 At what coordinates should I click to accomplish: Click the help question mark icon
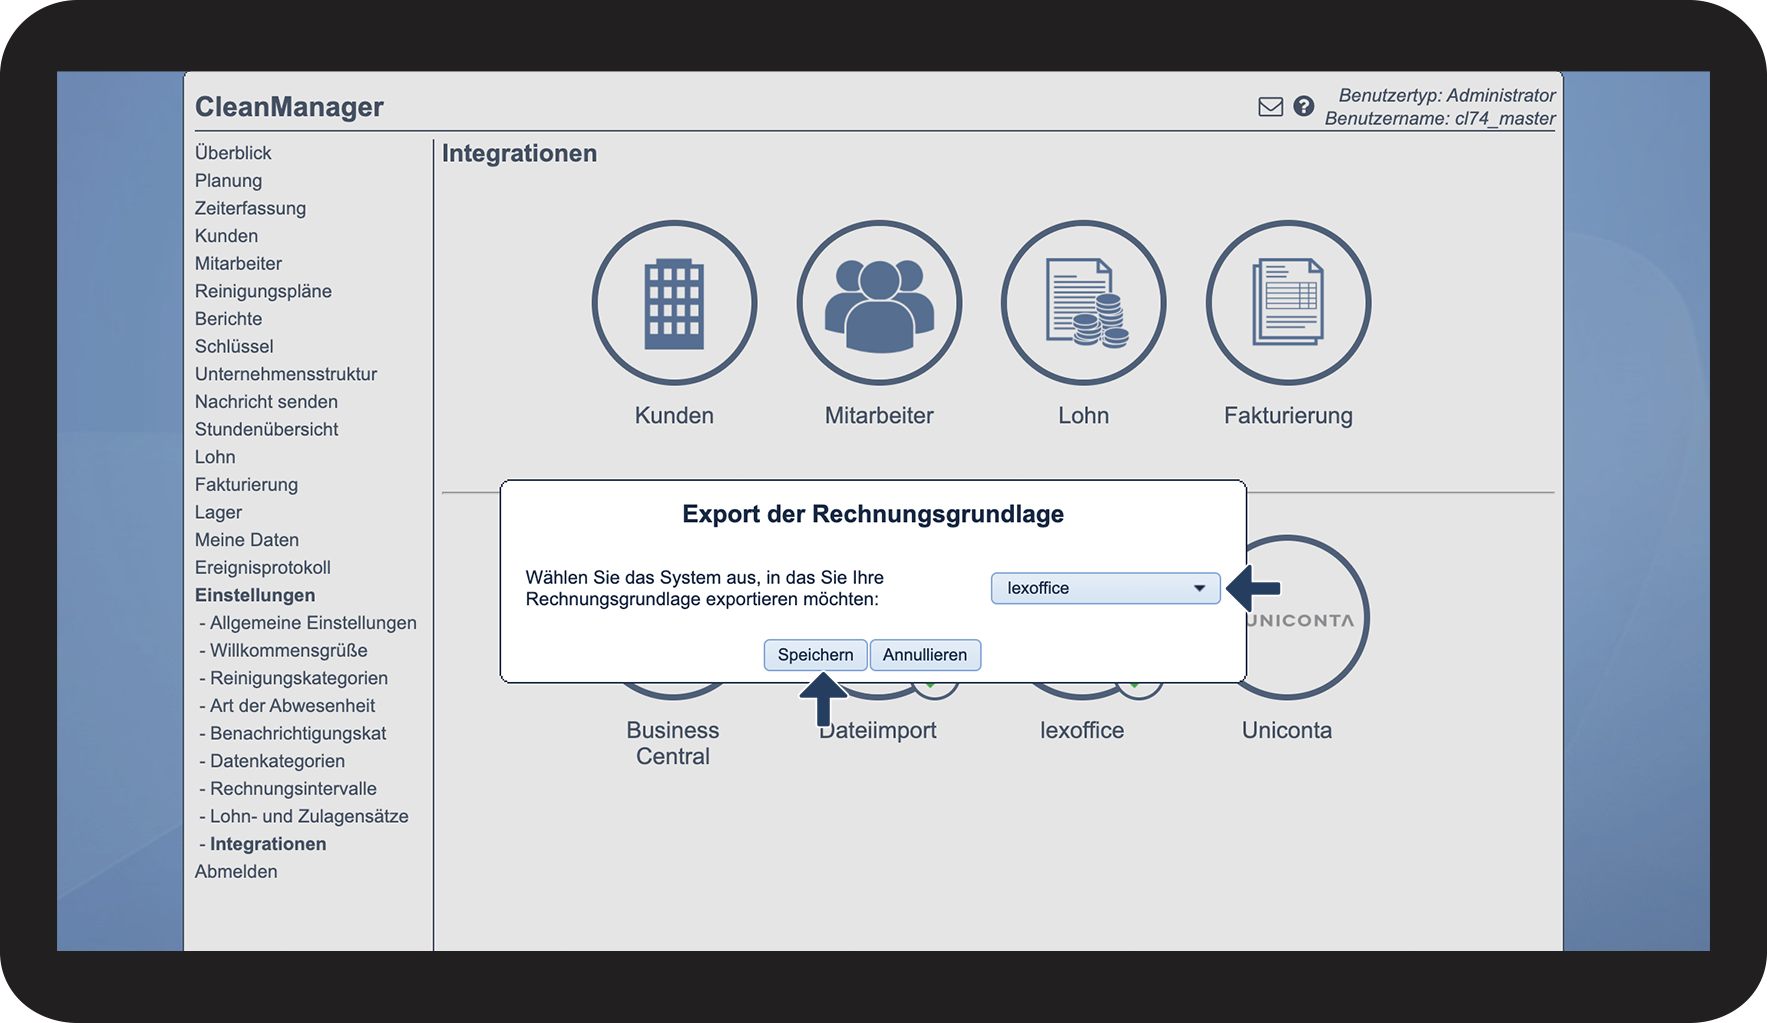[1303, 106]
